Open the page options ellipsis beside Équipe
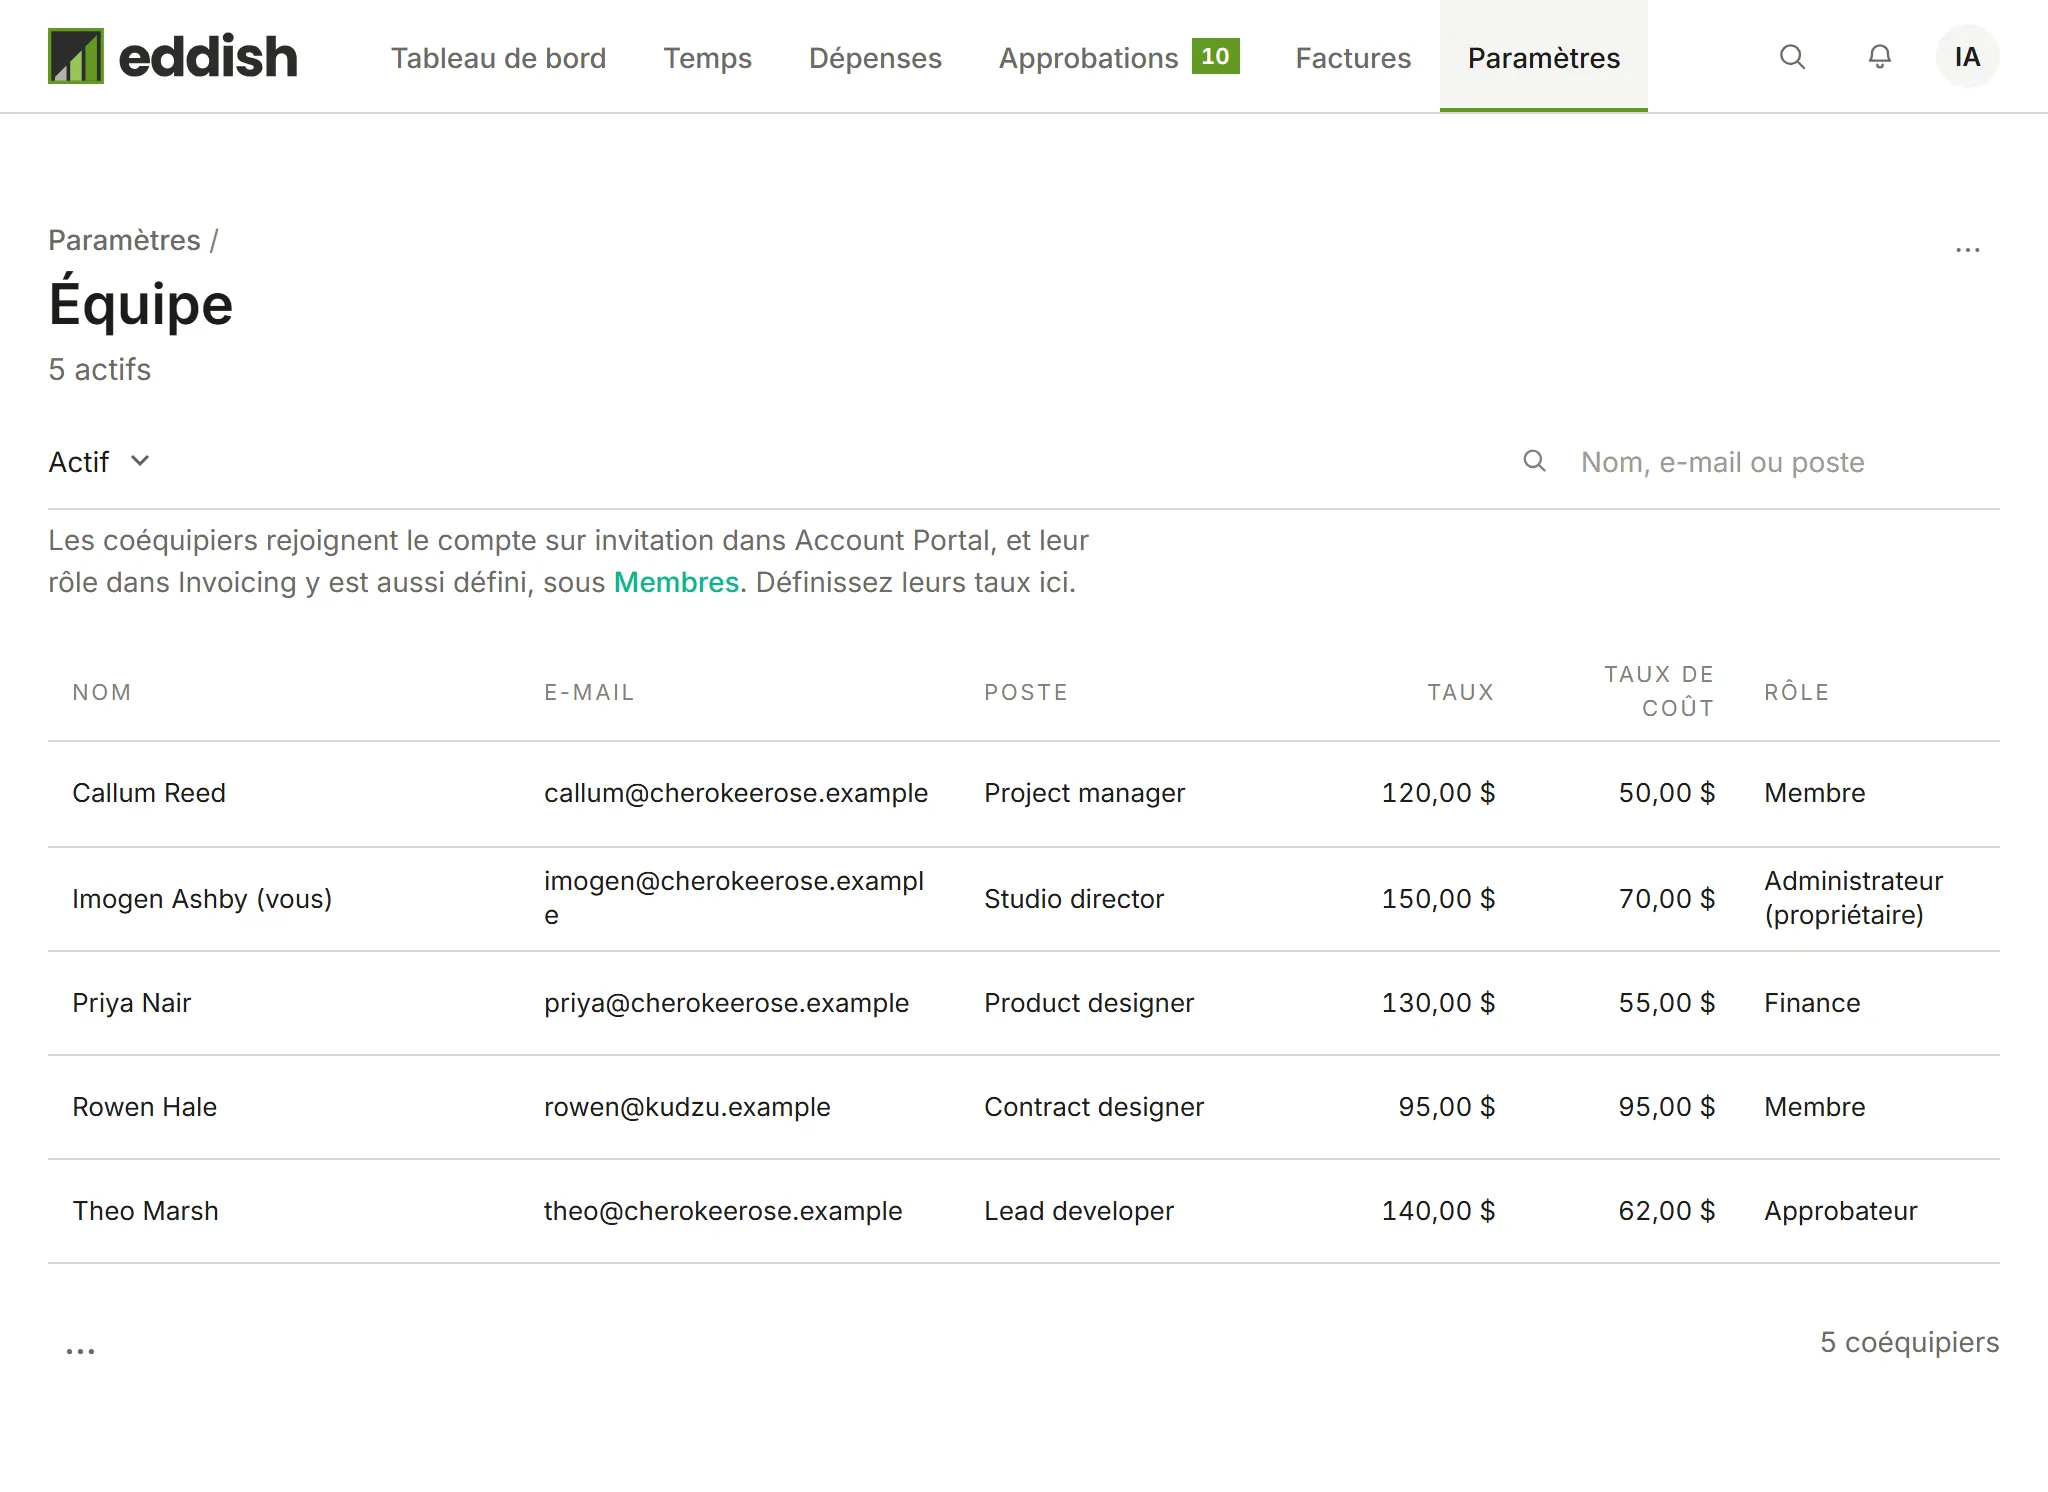Viewport: 2048px width, 1492px height. click(1967, 249)
